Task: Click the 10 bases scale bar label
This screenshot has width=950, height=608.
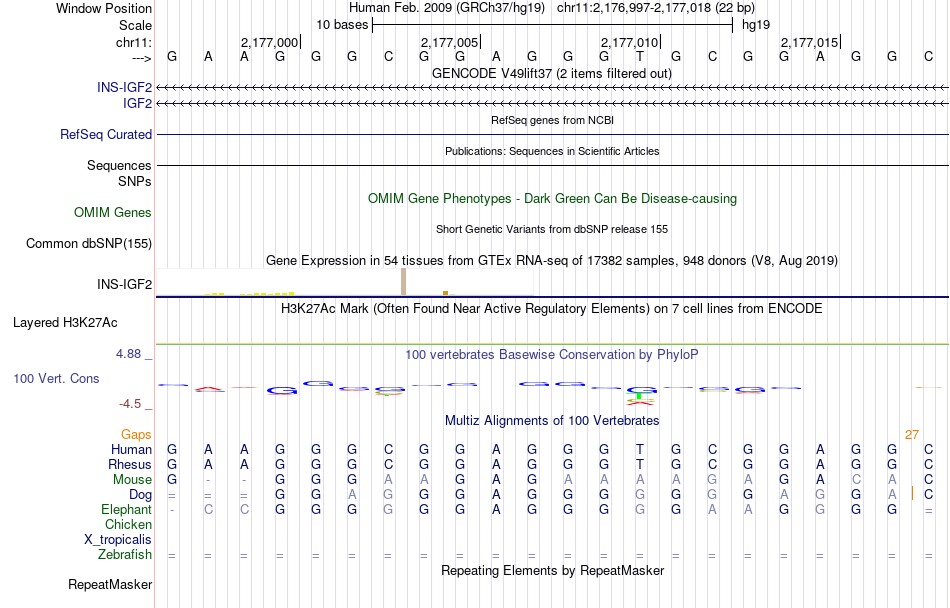Action: pos(342,25)
